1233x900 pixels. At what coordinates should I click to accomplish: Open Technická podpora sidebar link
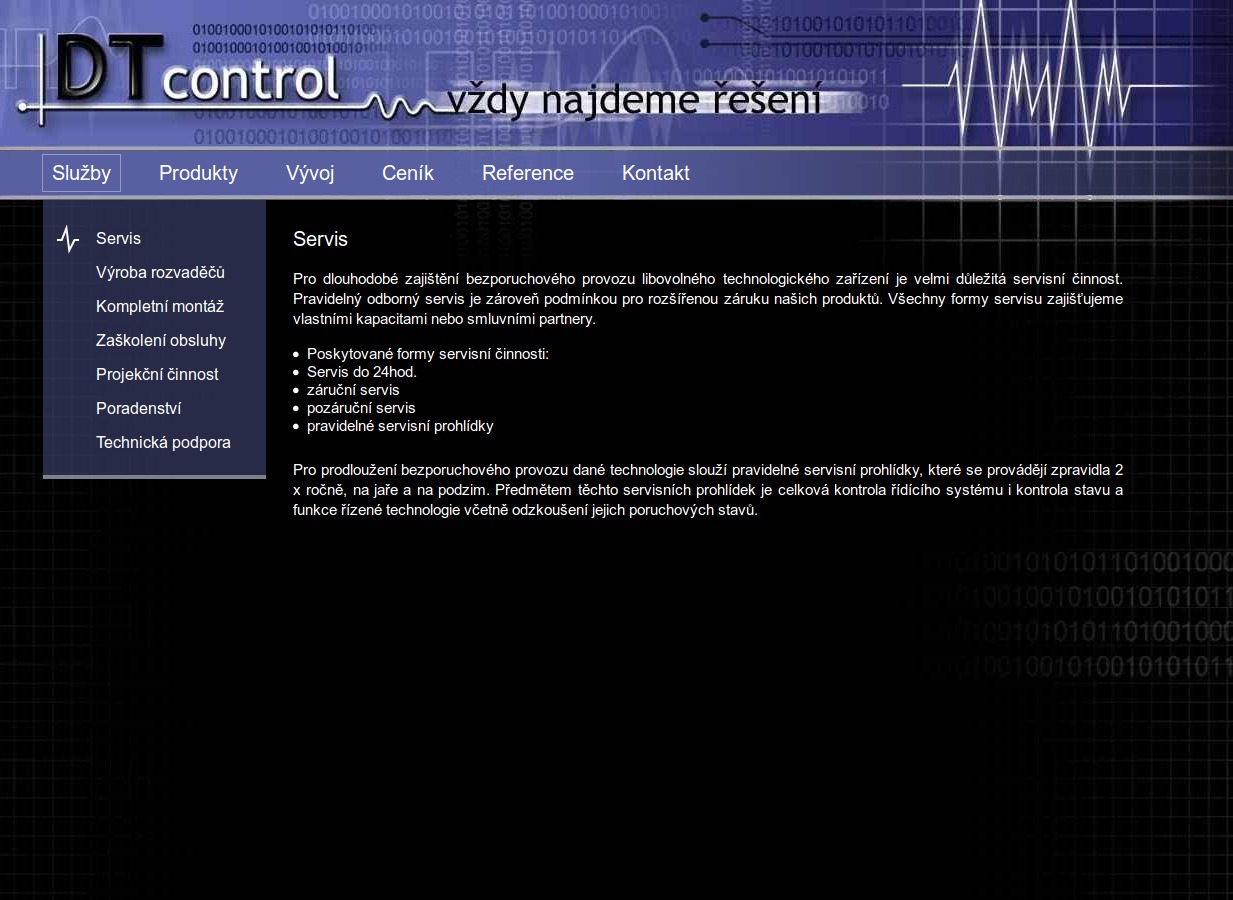[163, 442]
